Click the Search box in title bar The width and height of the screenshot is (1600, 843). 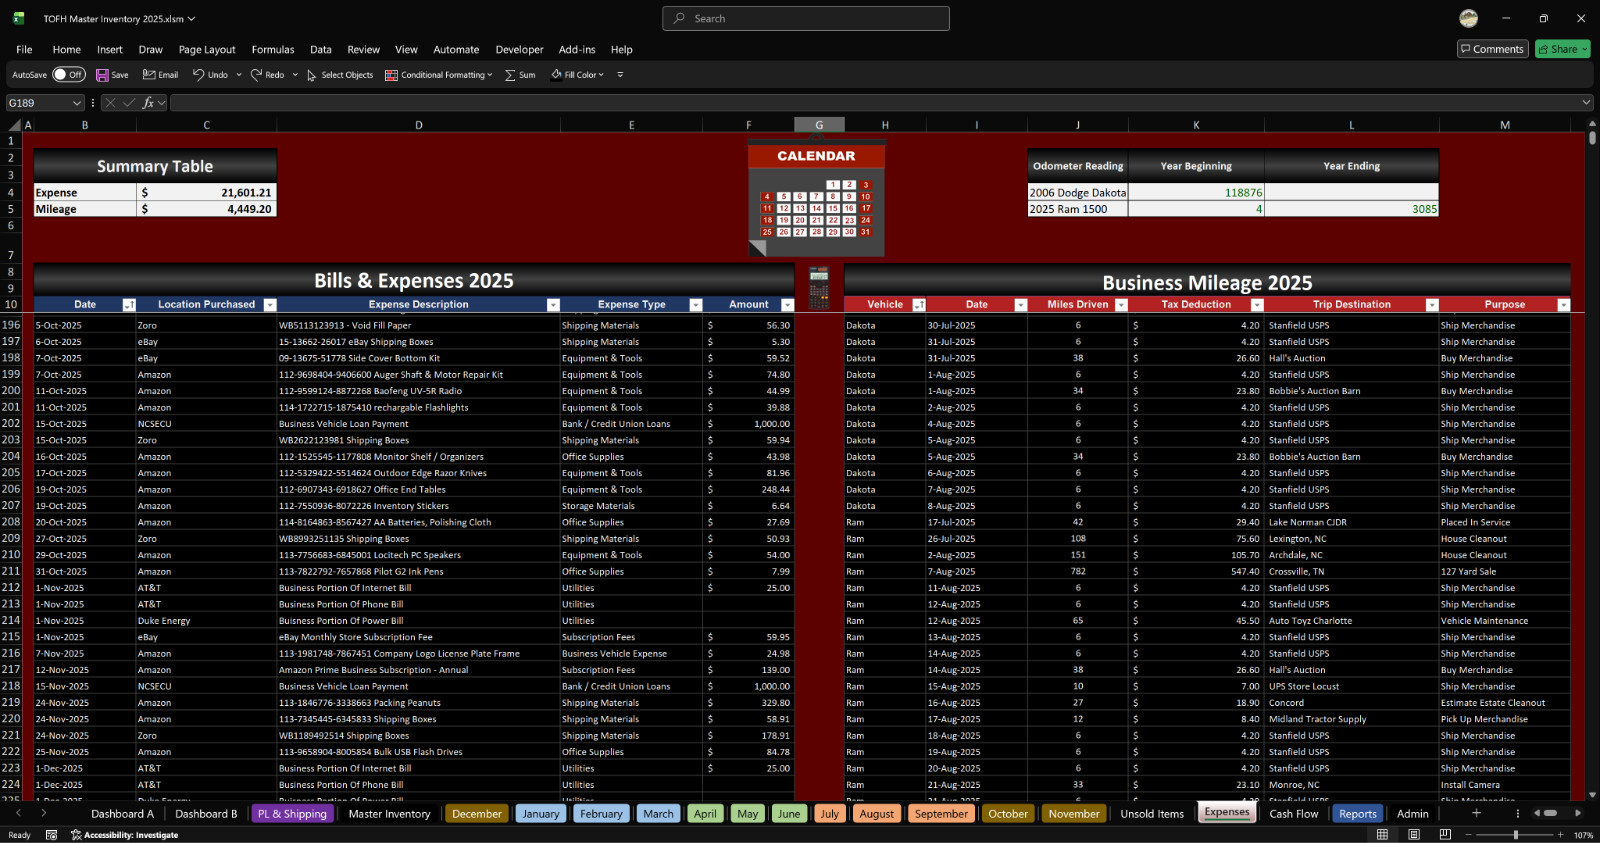pyautogui.click(x=806, y=18)
